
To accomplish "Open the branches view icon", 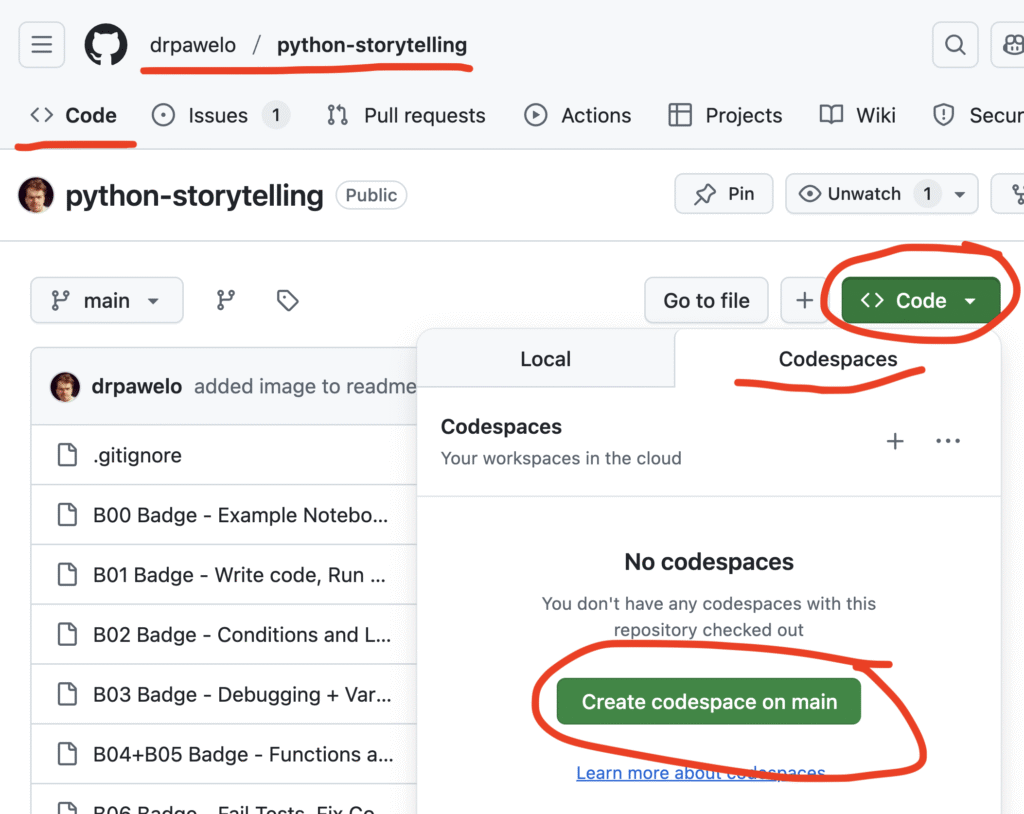I will point(226,300).
